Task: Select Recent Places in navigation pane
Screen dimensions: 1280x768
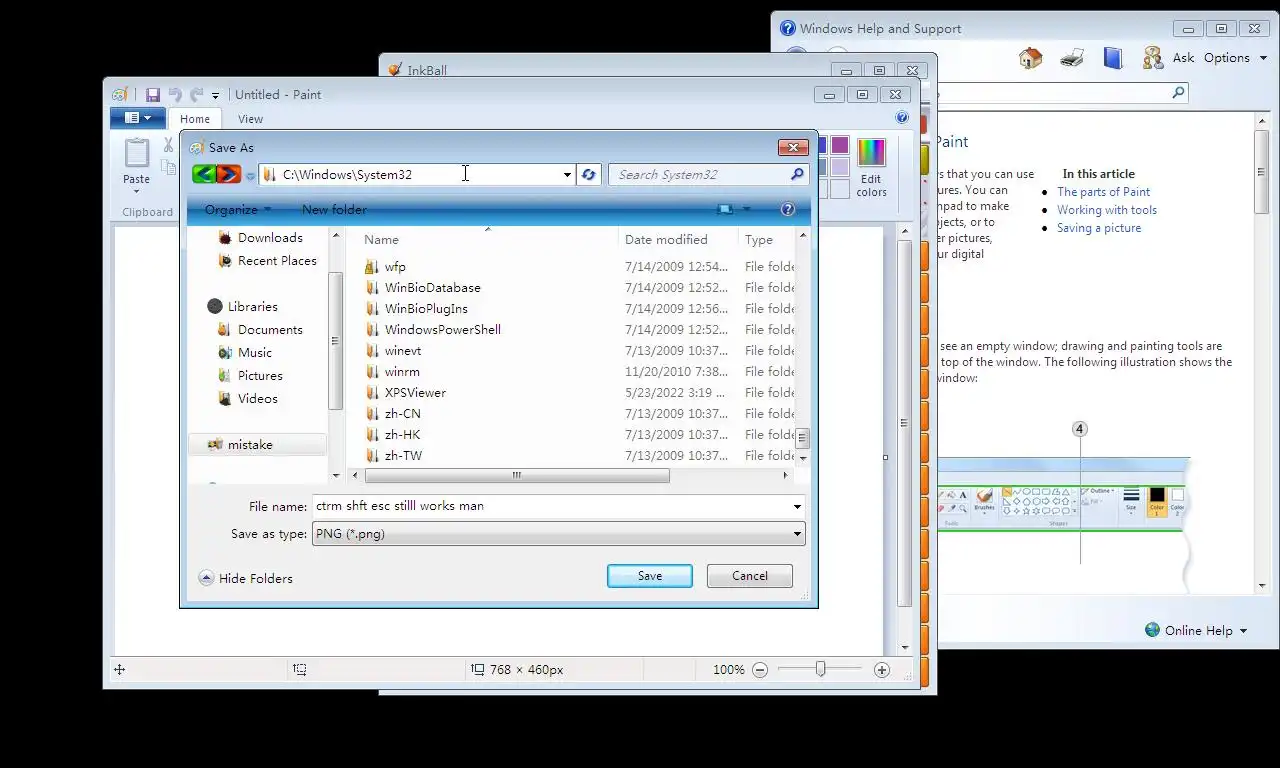Action: (x=267, y=261)
